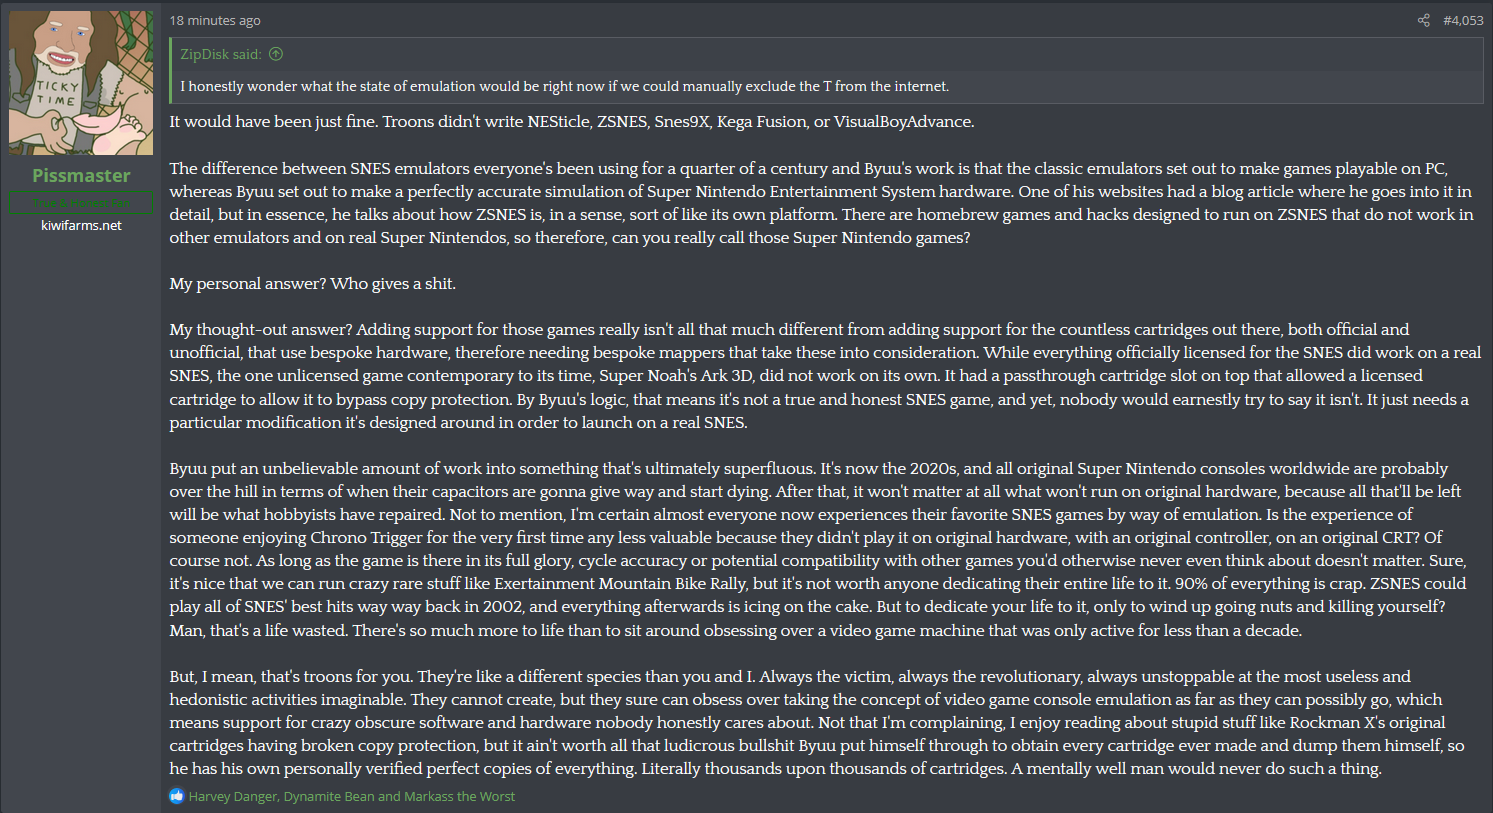The width and height of the screenshot is (1493, 813).
Task: Open Dynamite Bean's profile from the reactions
Action: click(329, 796)
